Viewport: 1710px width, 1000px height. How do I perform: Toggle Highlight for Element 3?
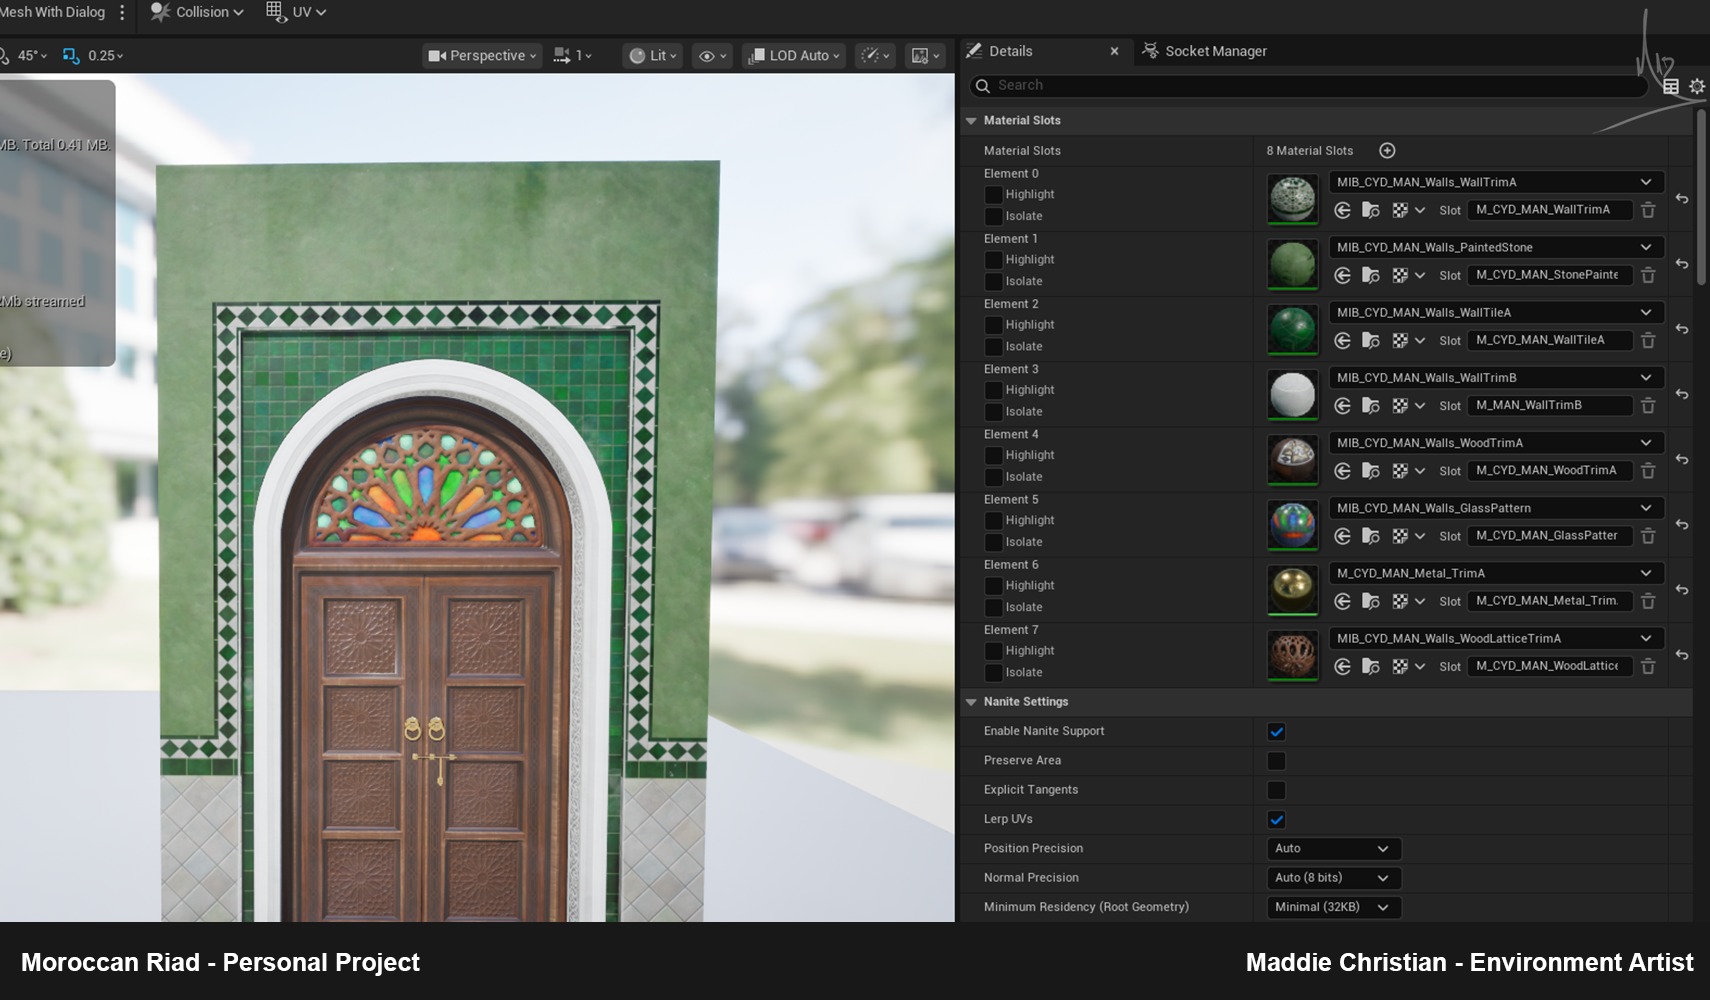[993, 390]
